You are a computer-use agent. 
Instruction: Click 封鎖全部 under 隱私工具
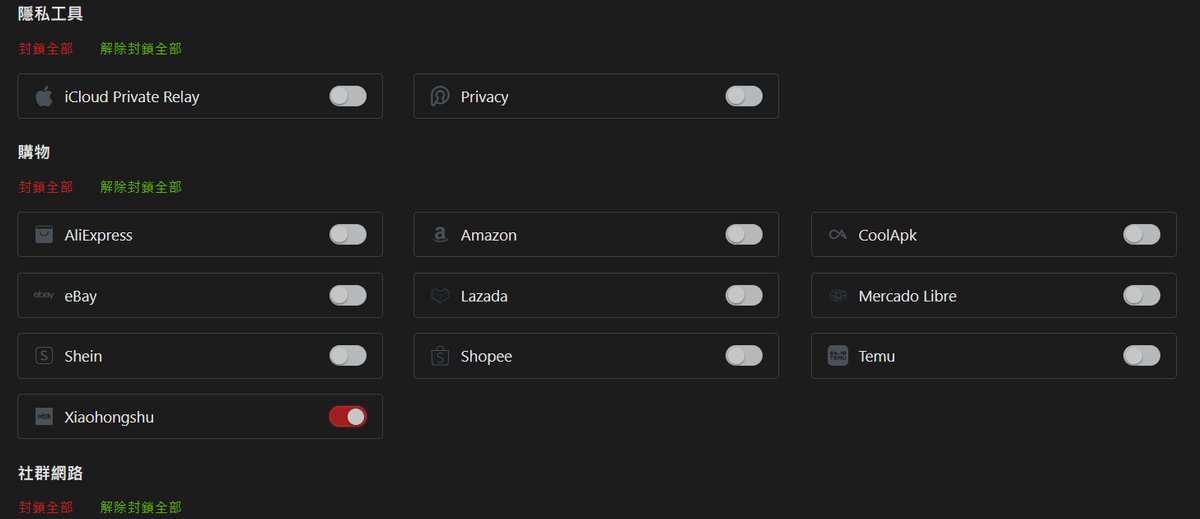click(x=46, y=49)
